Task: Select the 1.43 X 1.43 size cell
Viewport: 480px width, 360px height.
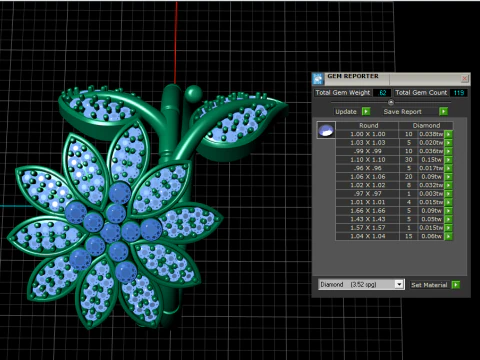Action: 368,219
